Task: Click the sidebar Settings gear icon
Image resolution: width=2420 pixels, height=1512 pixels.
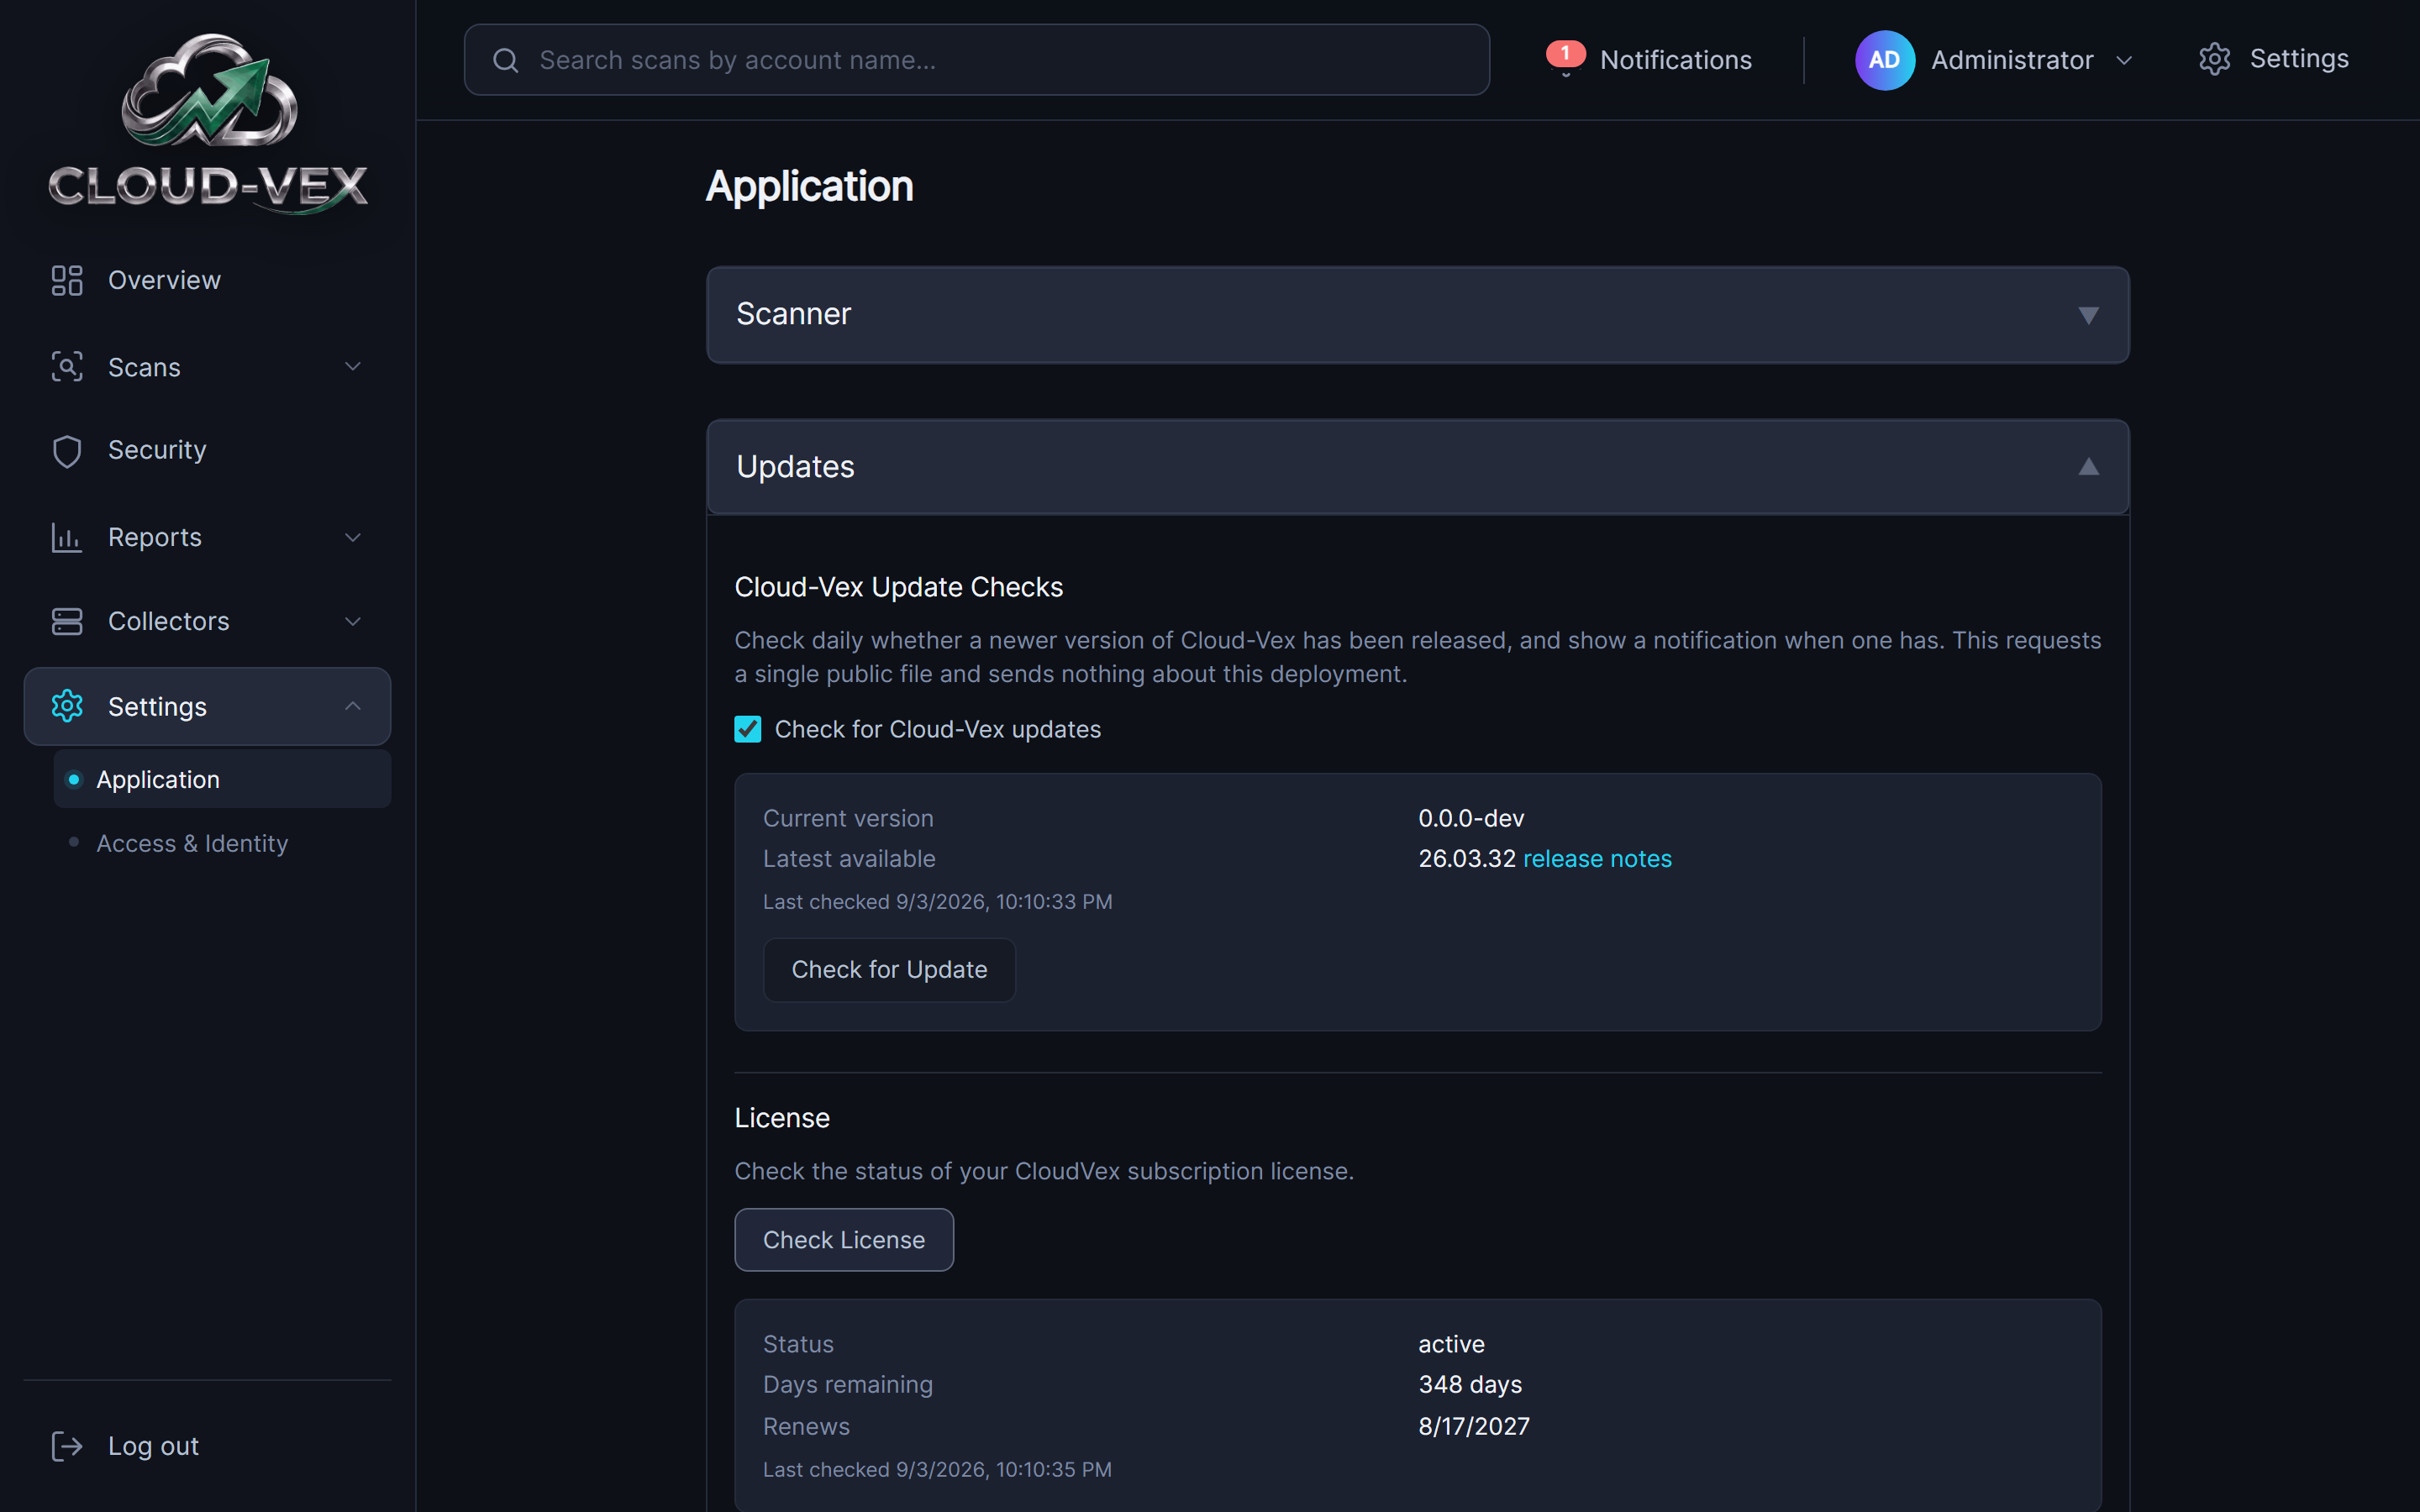Action: pos(67,706)
